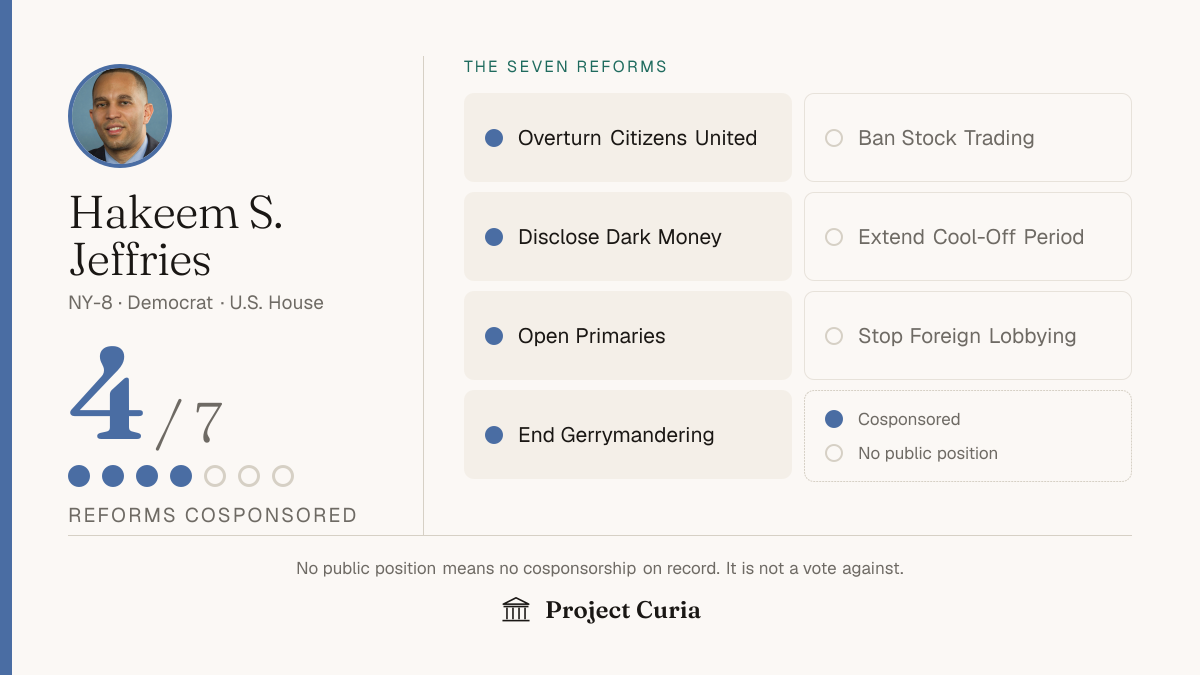Select the Stop Foreign Lobbying card
Image resolution: width=1200 pixels, height=675 pixels.
[x=968, y=336]
